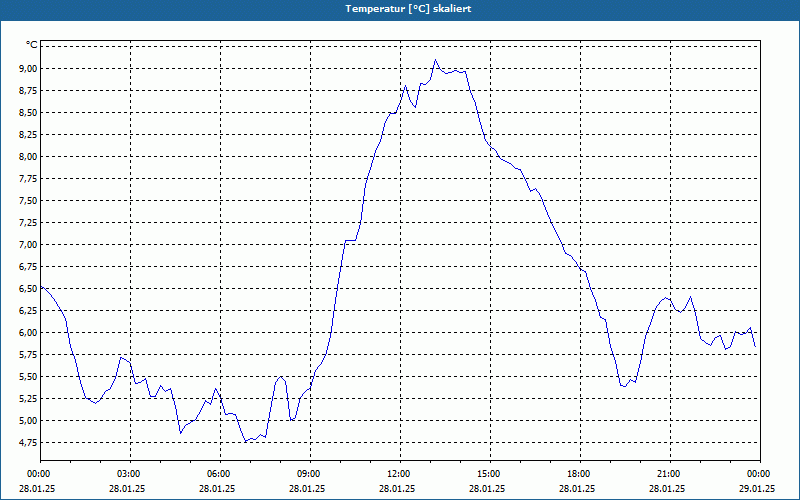Click the 28.01.25 date under 06:00
Image resolution: width=800 pixels, height=500 pixels.
pyautogui.click(x=217, y=488)
